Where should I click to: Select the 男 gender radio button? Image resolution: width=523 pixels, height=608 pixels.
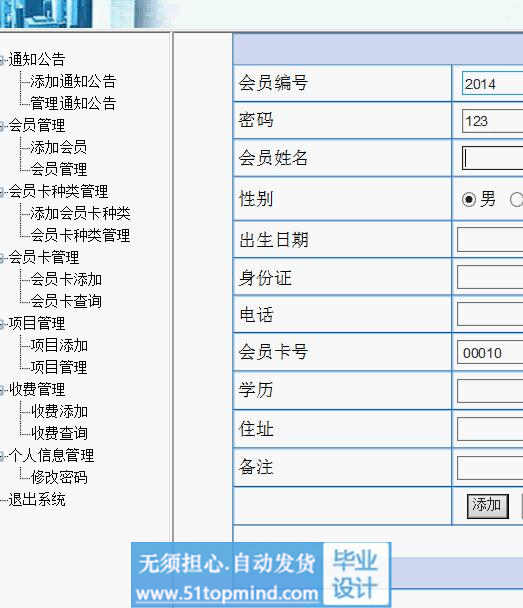pos(469,200)
